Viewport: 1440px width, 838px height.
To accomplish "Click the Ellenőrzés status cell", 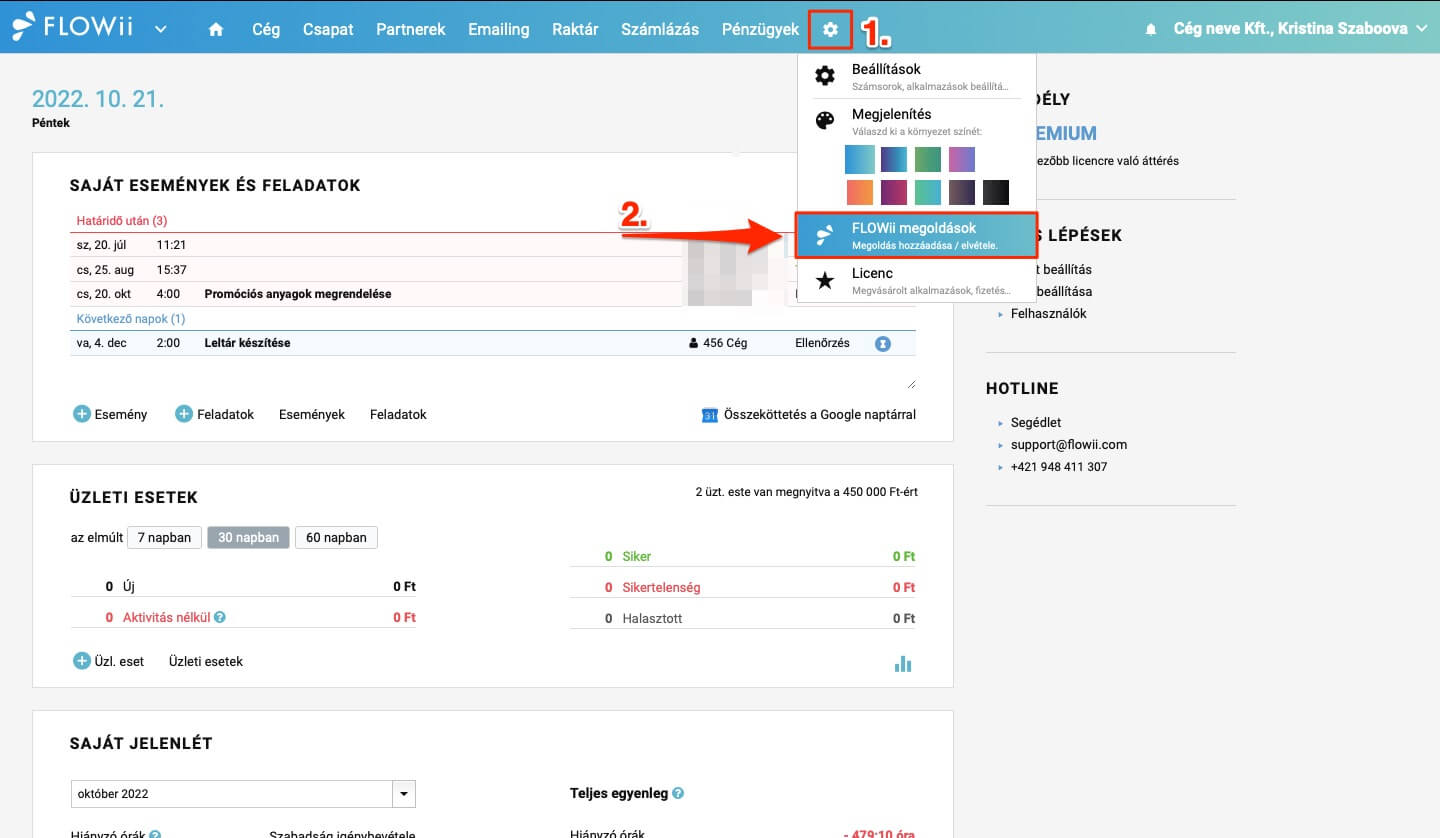I will click(822, 343).
